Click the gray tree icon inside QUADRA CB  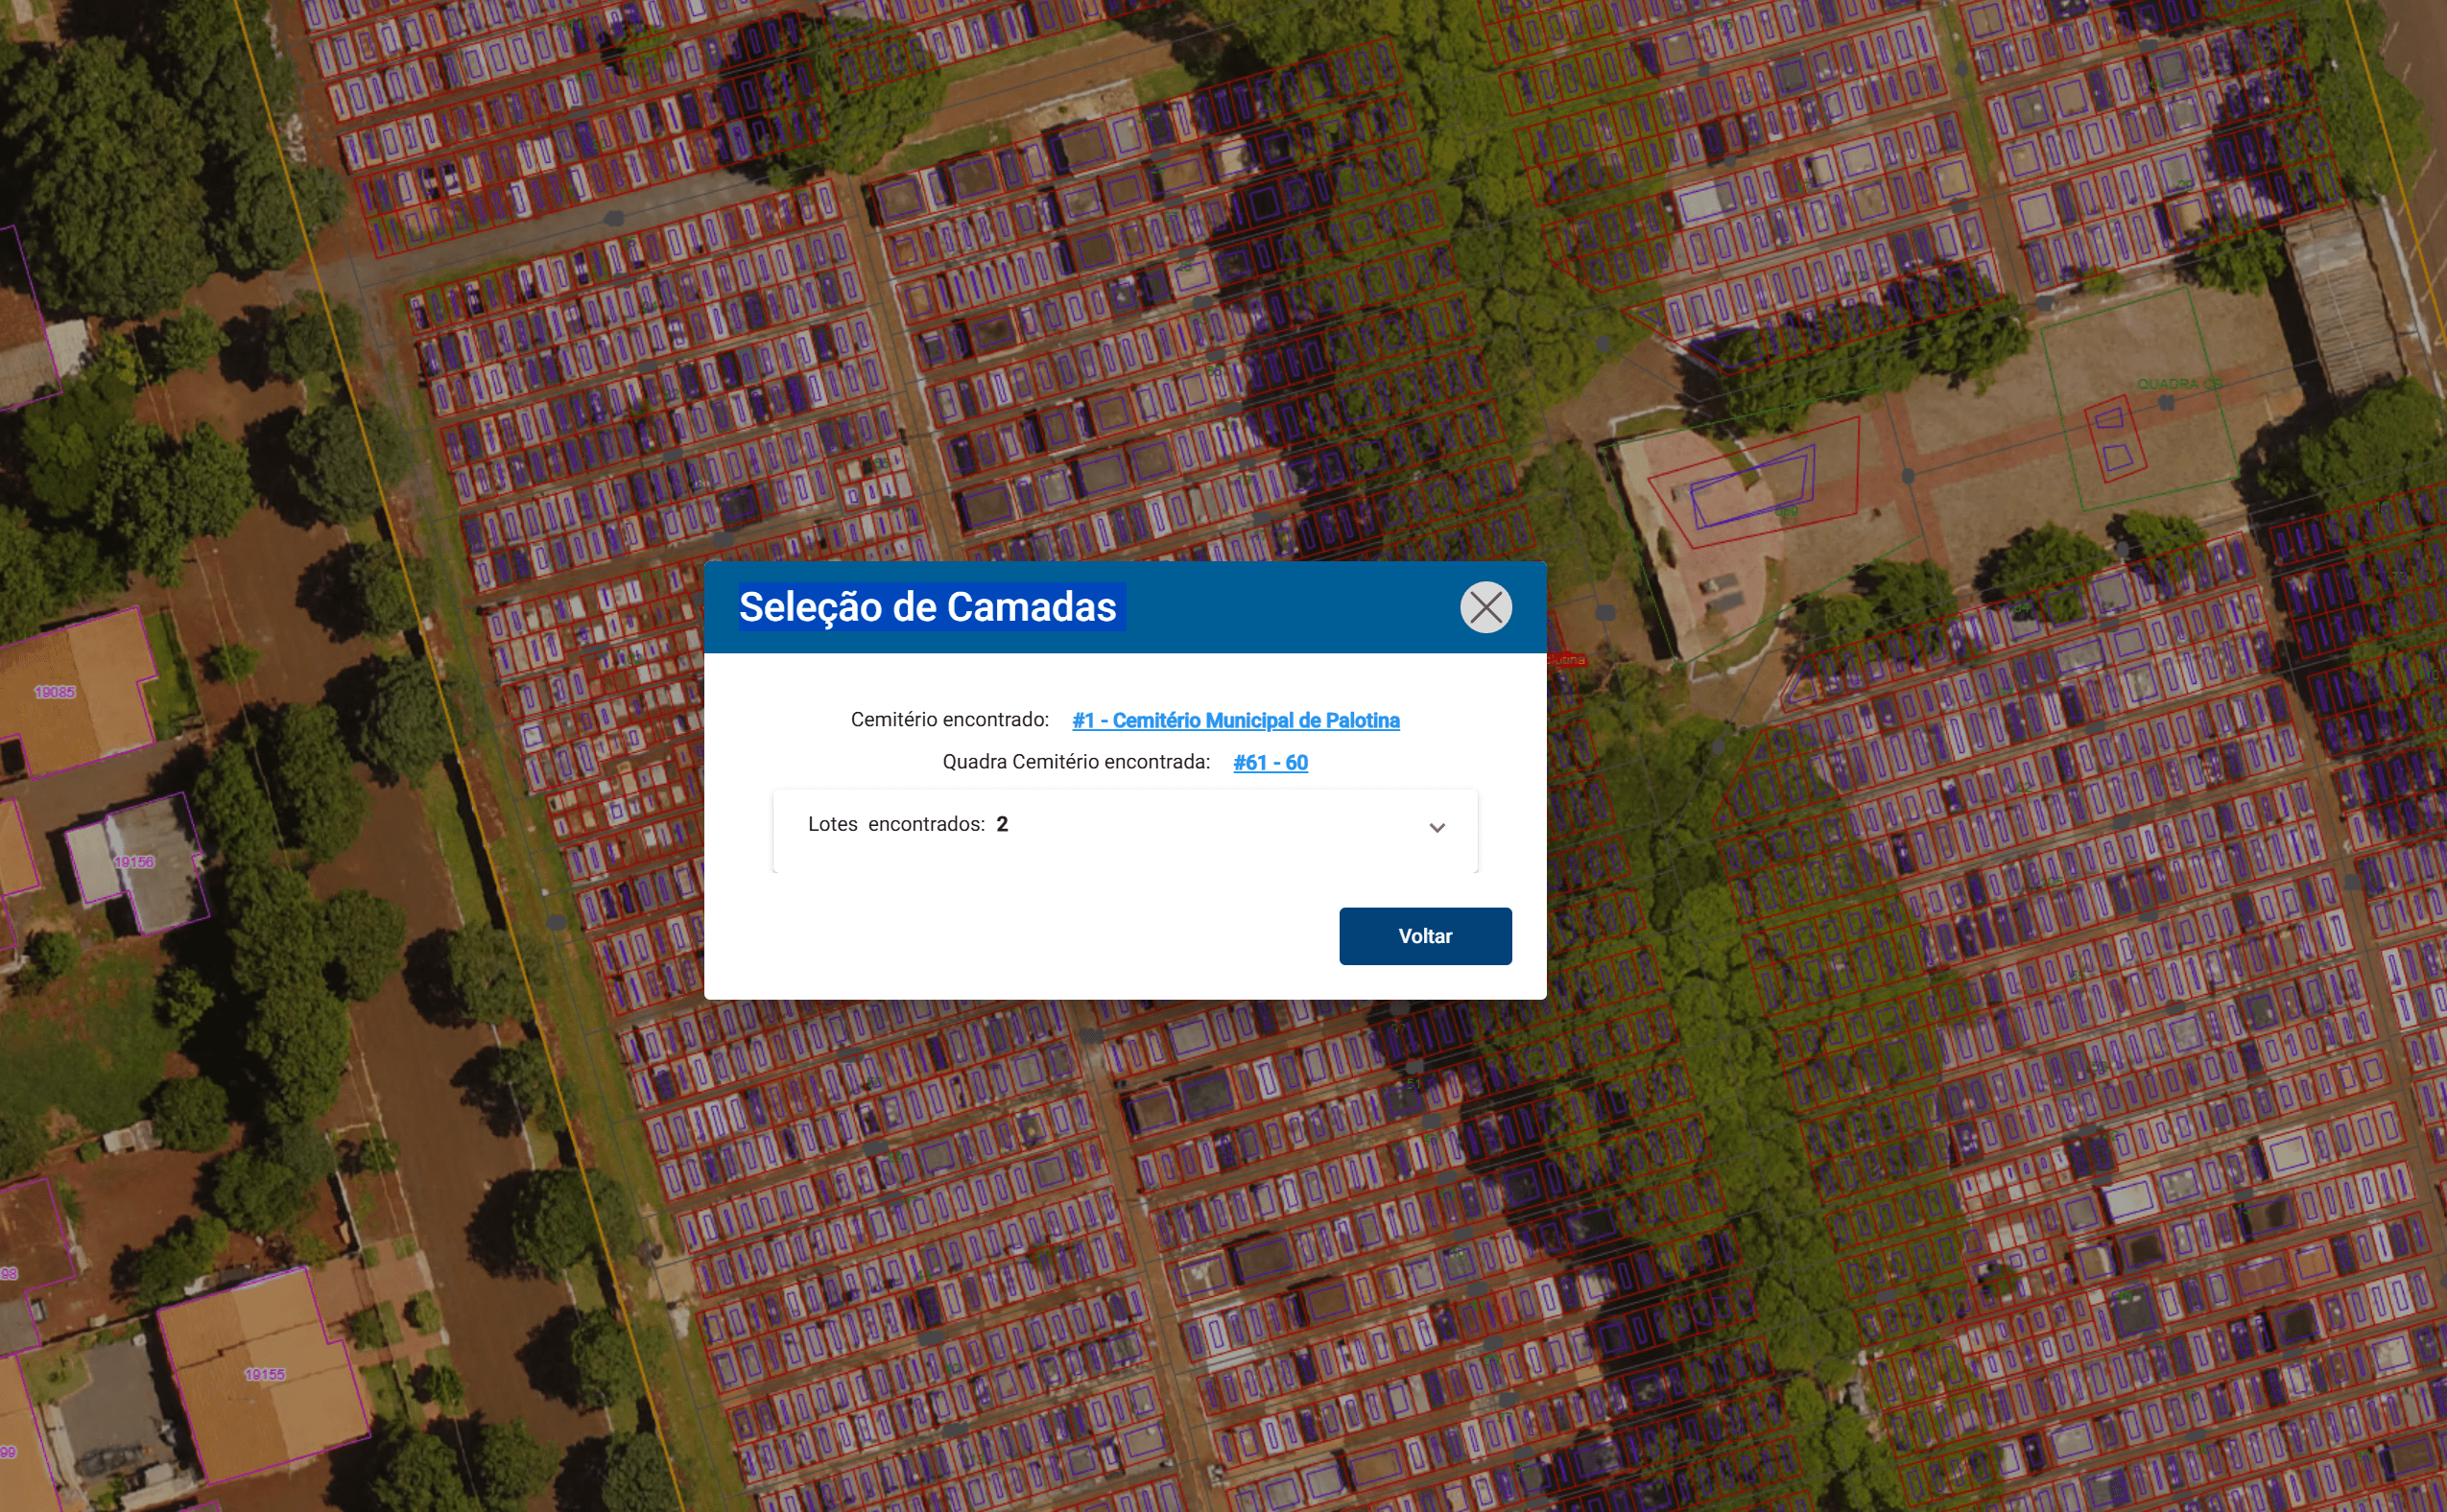tap(2167, 405)
